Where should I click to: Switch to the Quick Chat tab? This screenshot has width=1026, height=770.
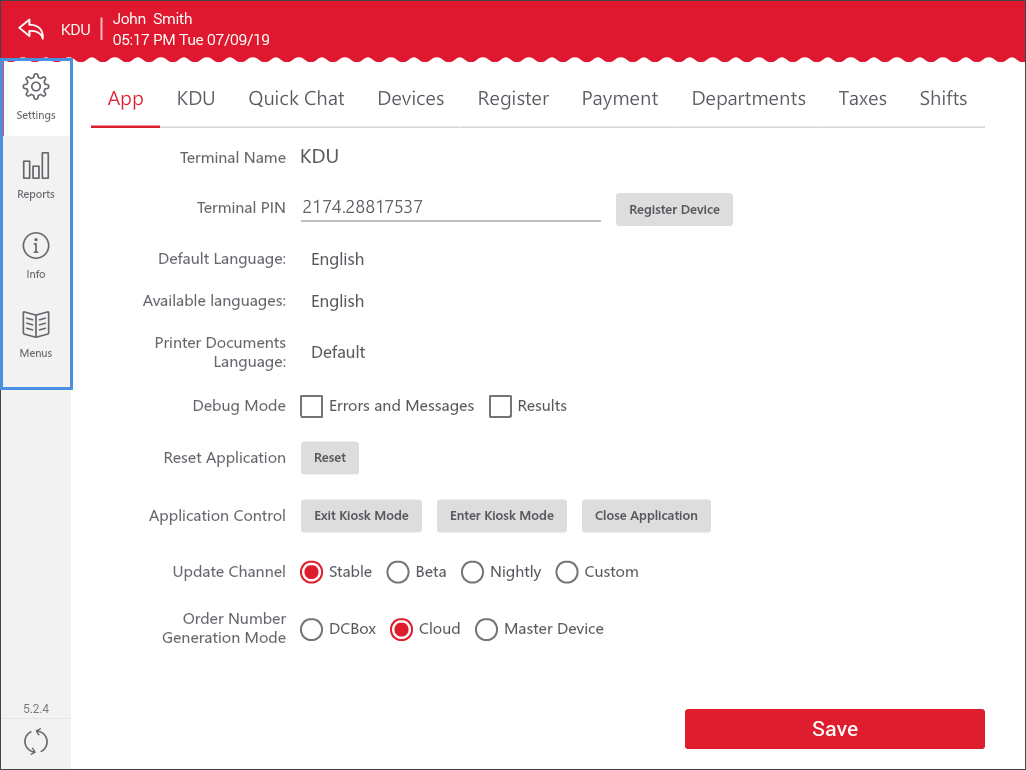296,98
